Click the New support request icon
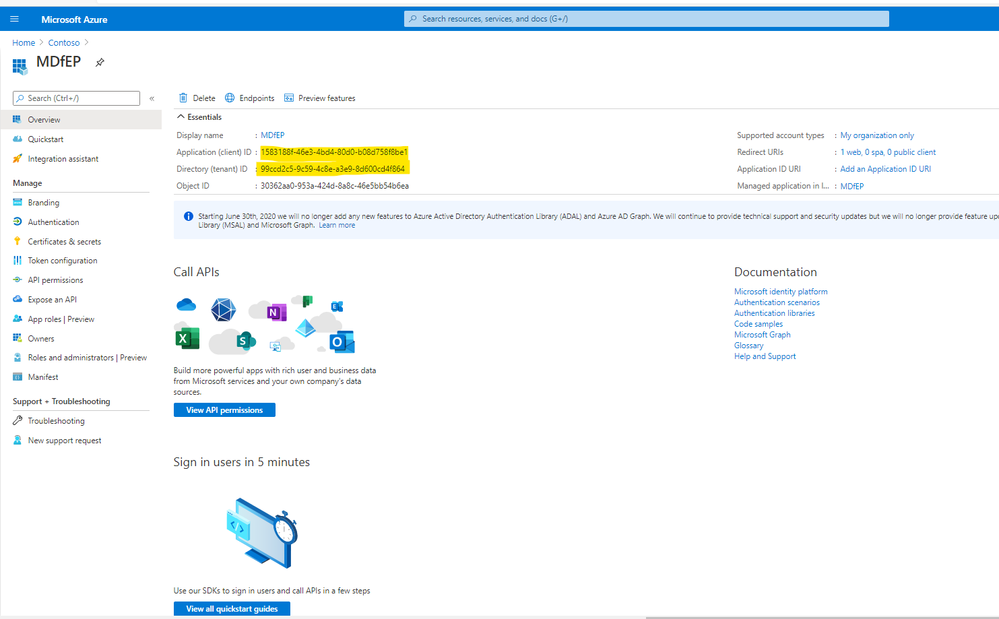 [17, 440]
